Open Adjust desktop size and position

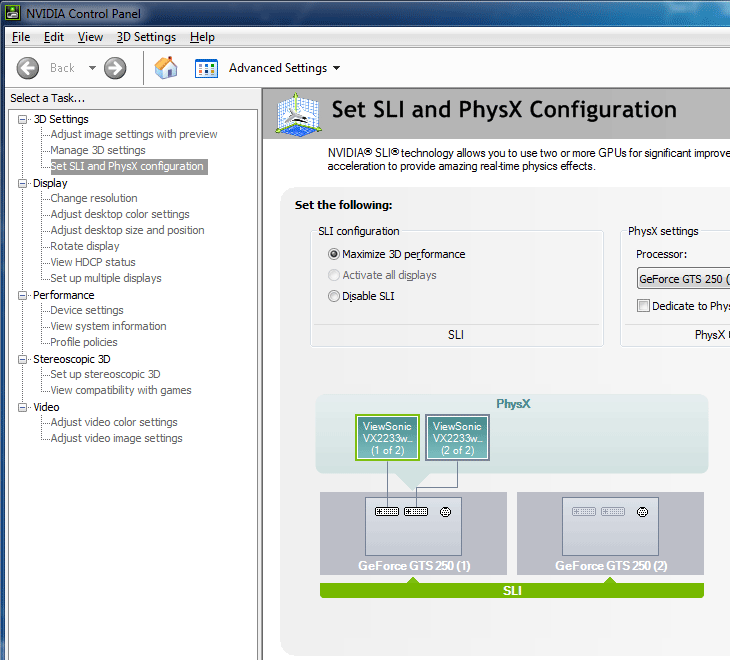tap(127, 230)
